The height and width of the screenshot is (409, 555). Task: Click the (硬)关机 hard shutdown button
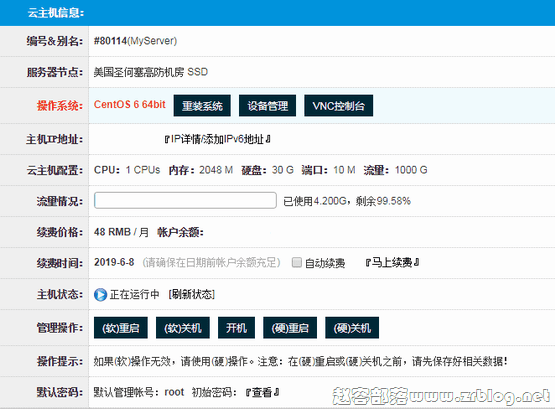352,328
